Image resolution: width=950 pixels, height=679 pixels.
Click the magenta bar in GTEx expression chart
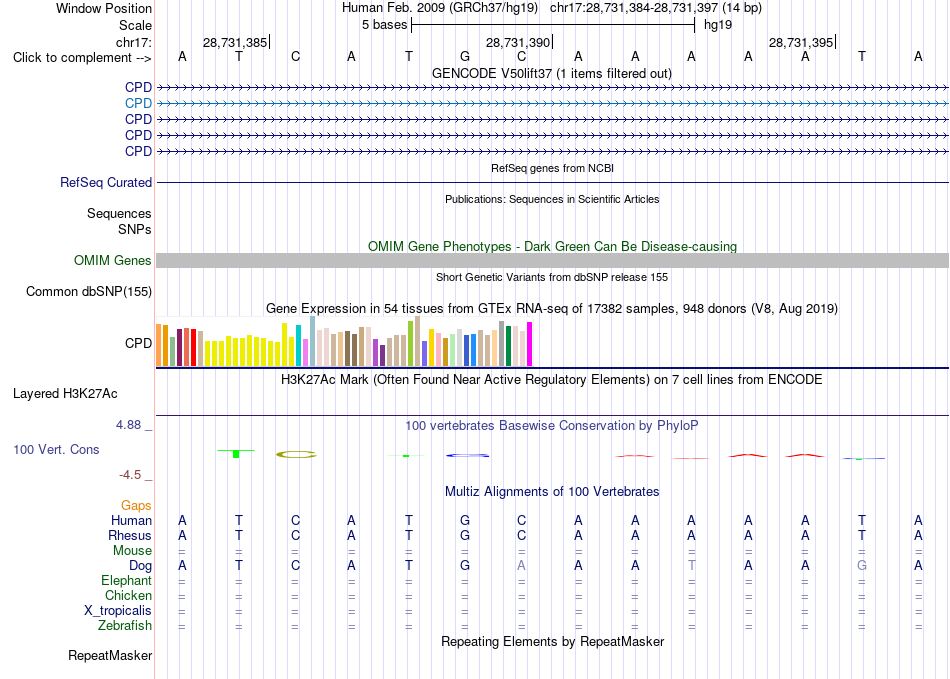(530, 344)
